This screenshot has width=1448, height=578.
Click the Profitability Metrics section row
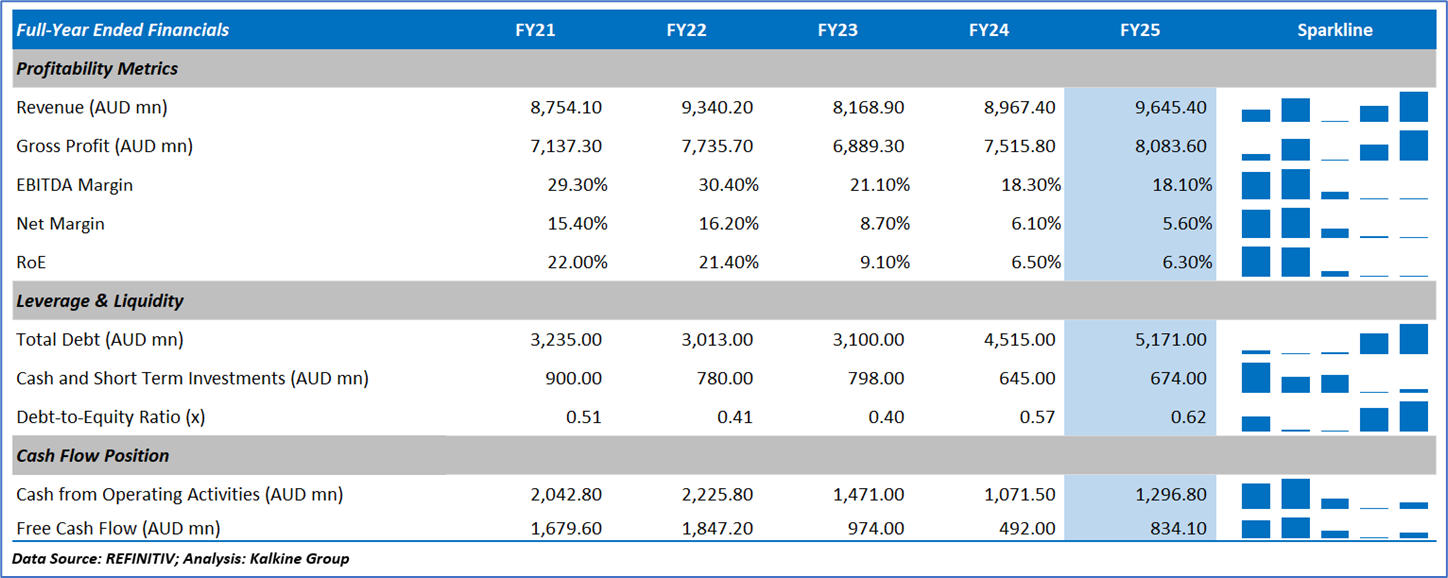click(x=97, y=69)
